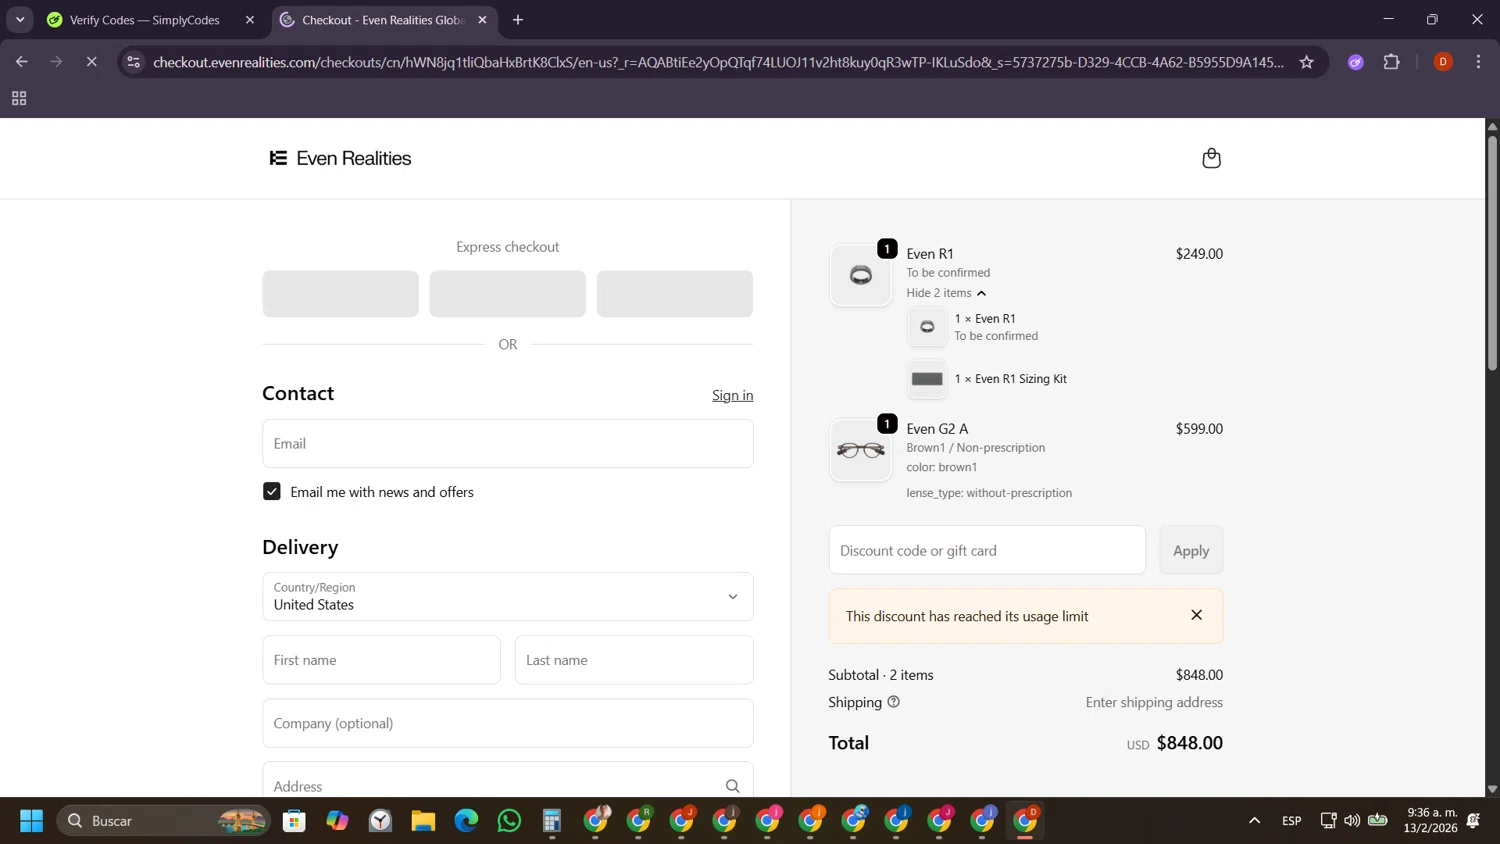Open the tab search dropdown arrow

(20, 19)
